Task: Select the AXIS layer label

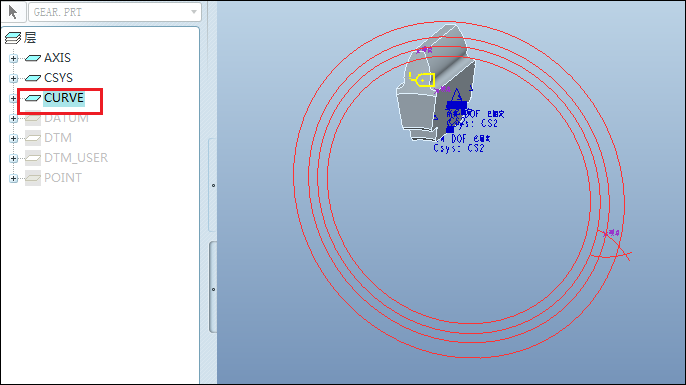Action: 57,58
